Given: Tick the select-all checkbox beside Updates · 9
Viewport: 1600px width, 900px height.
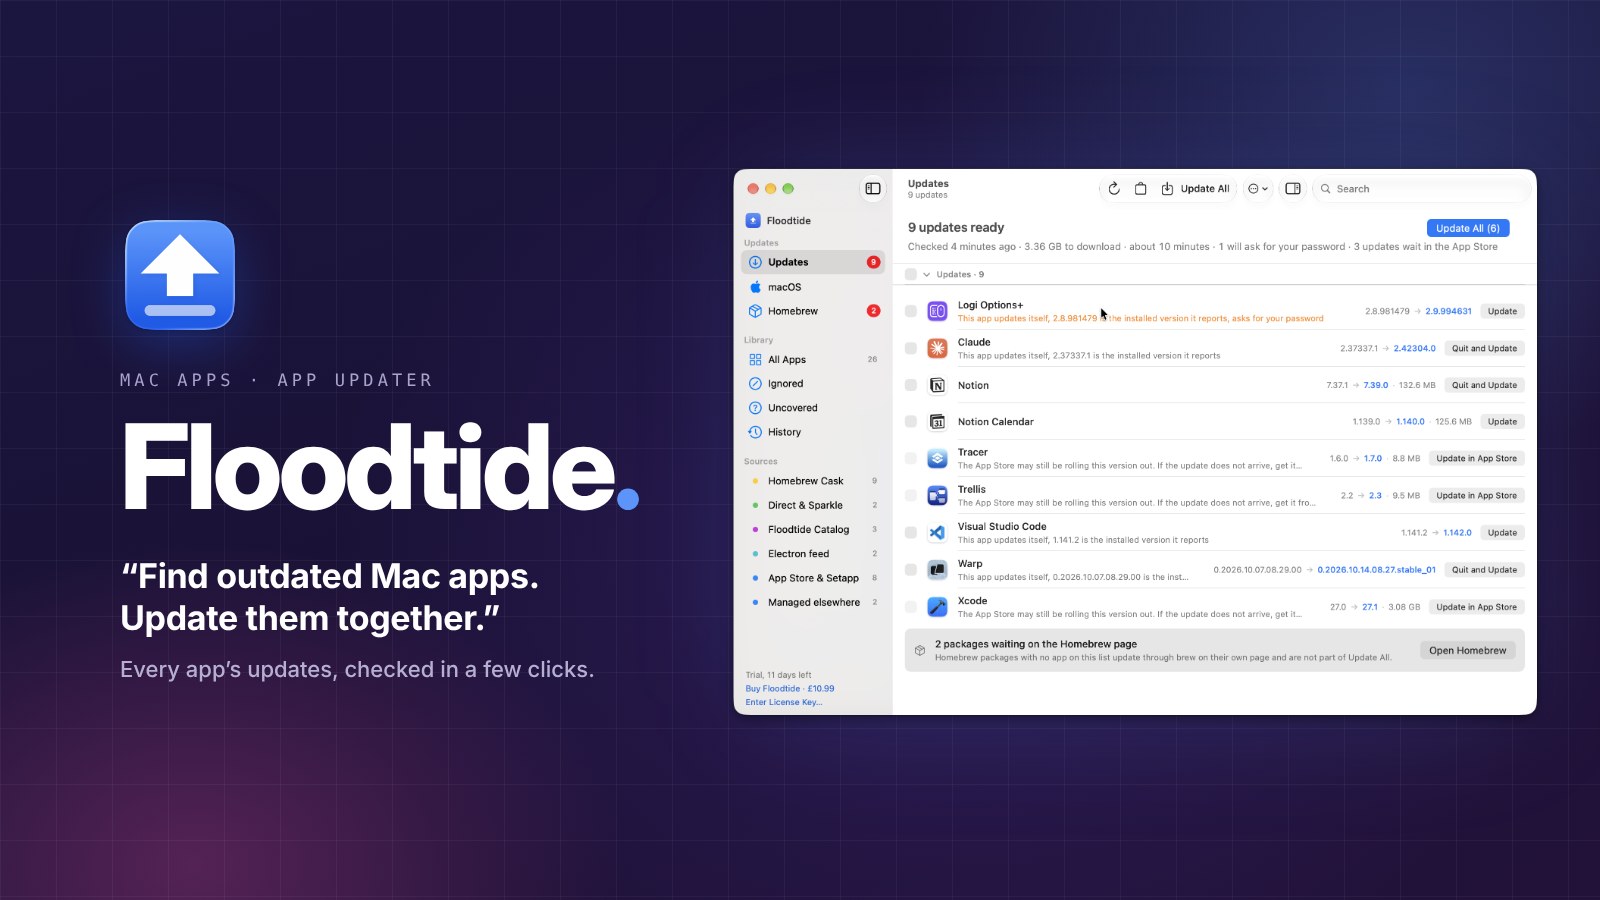Looking at the screenshot, I should 911,274.
